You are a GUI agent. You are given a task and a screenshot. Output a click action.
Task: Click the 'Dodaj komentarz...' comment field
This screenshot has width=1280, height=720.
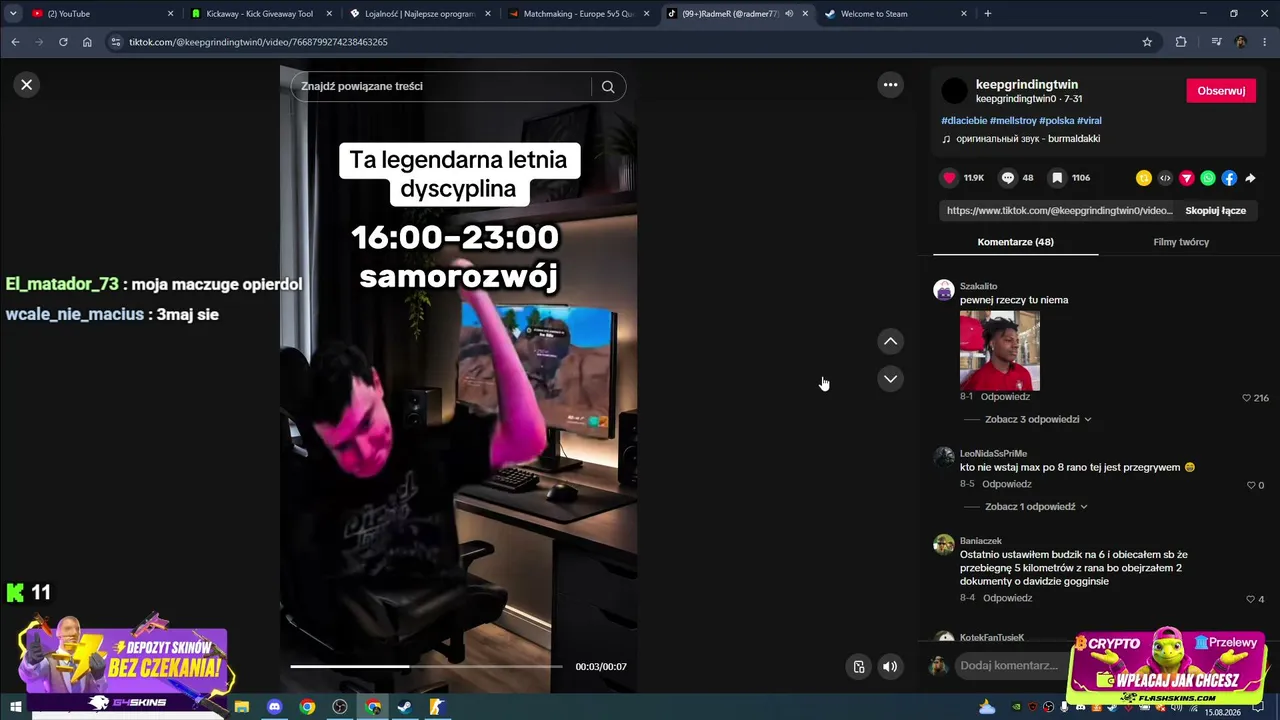click(x=1008, y=666)
